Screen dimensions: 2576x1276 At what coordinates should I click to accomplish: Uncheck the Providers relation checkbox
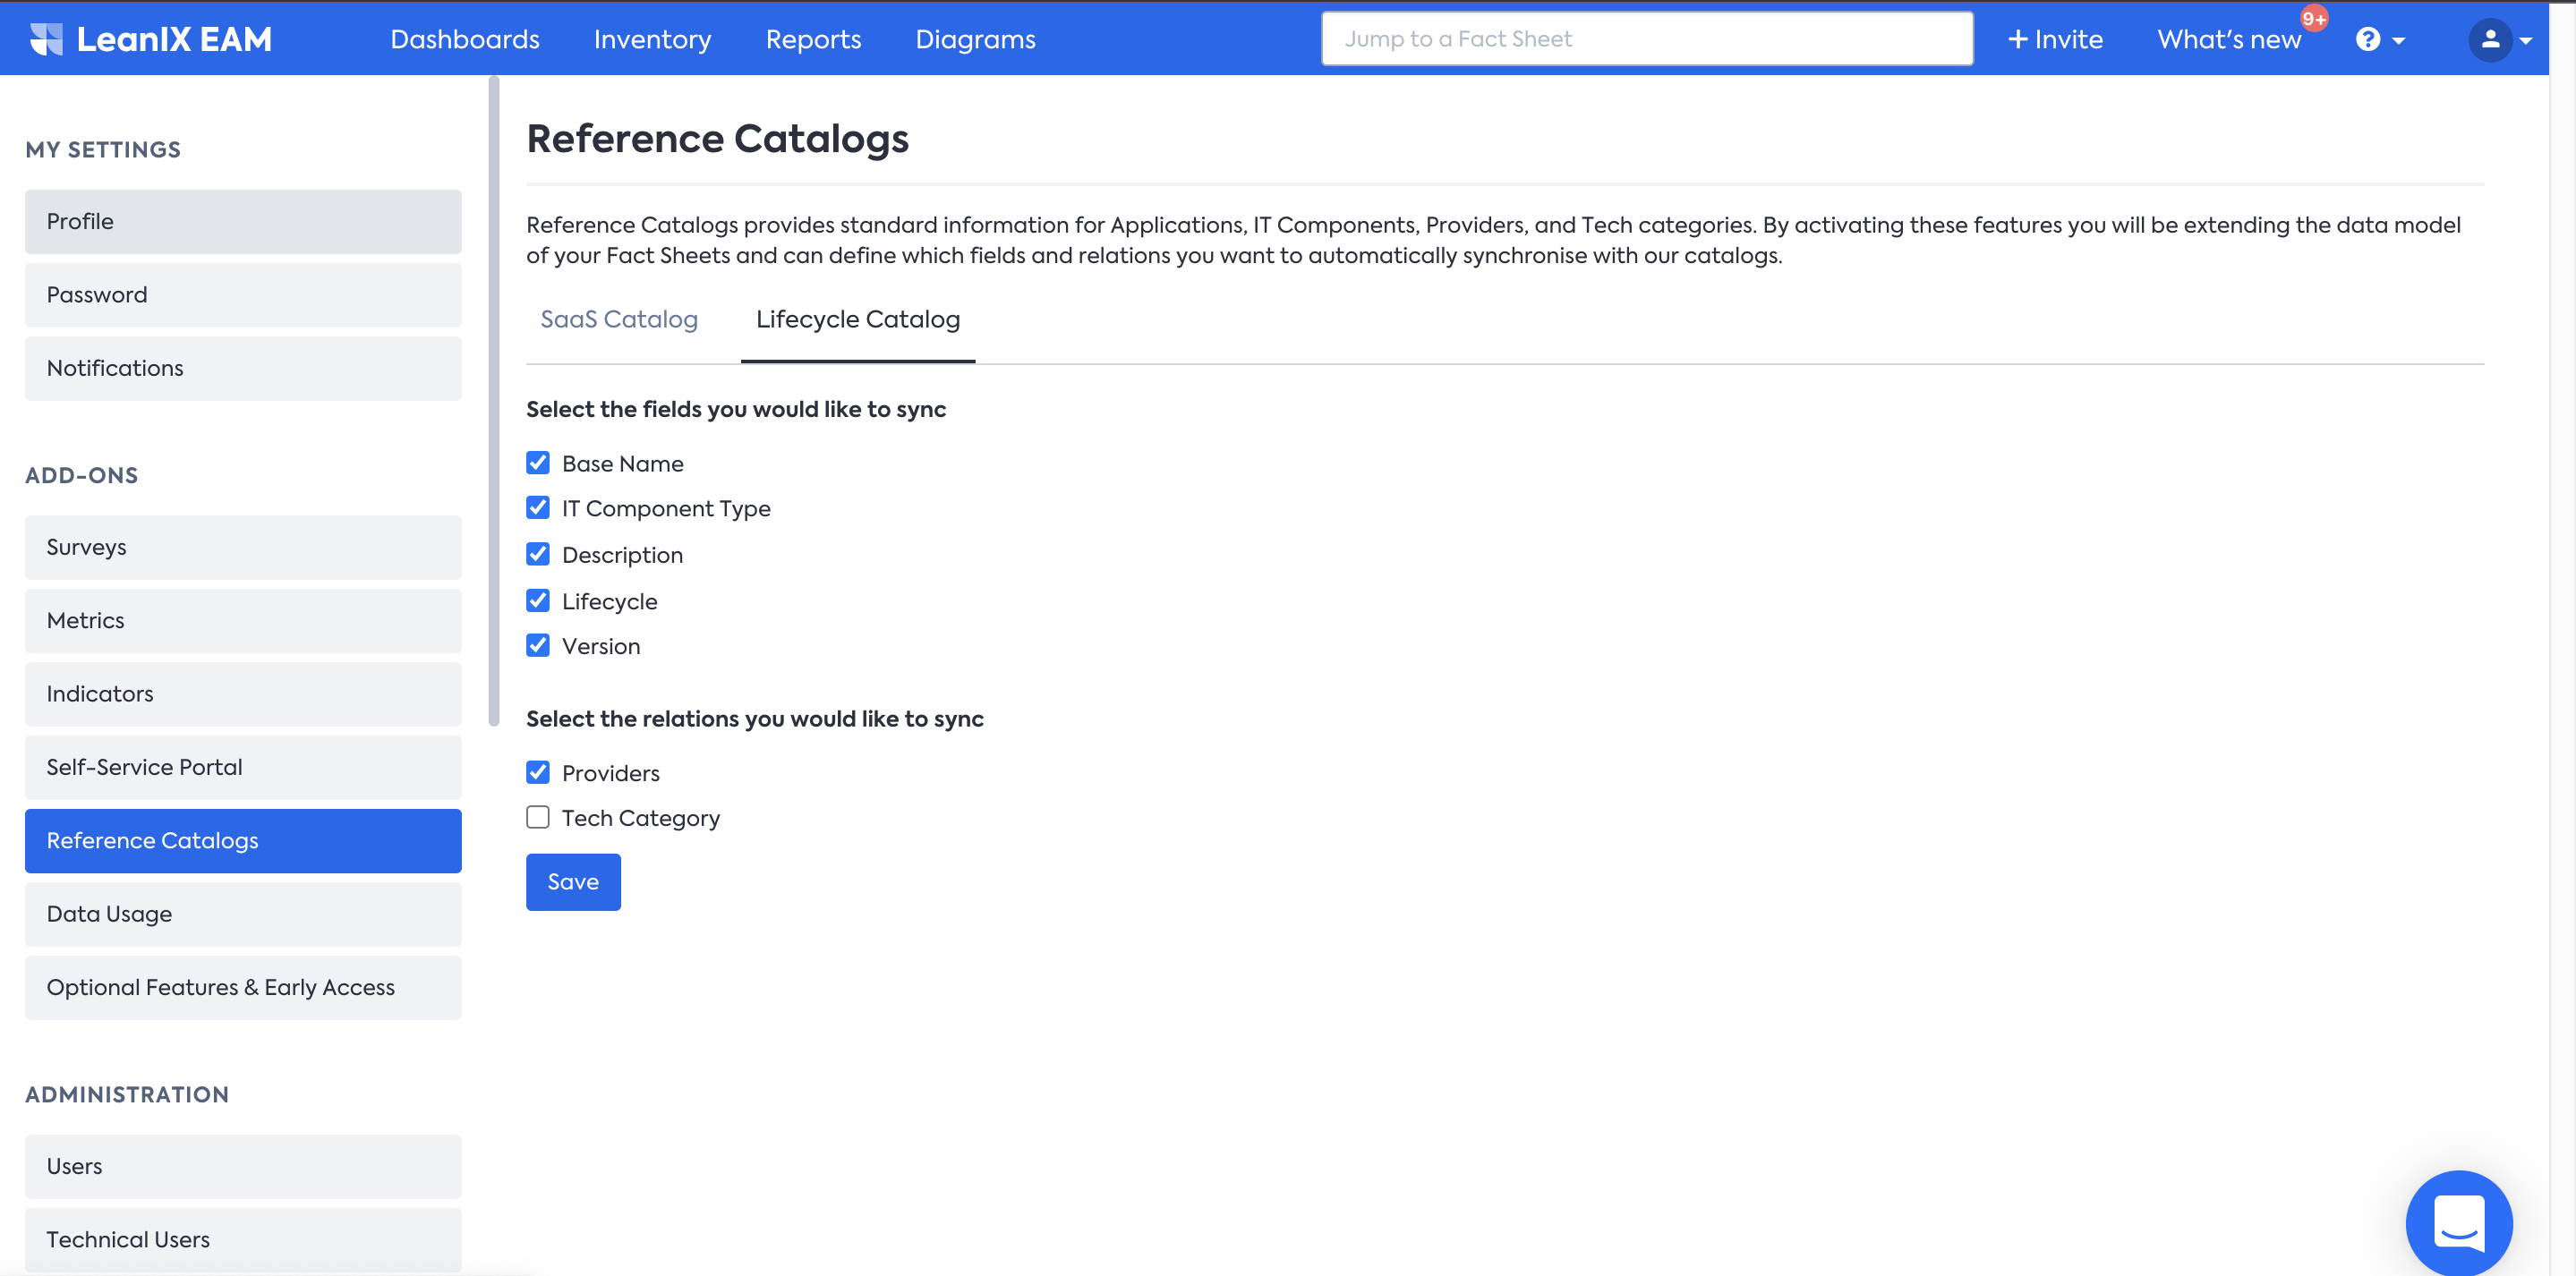click(x=537, y=772)
